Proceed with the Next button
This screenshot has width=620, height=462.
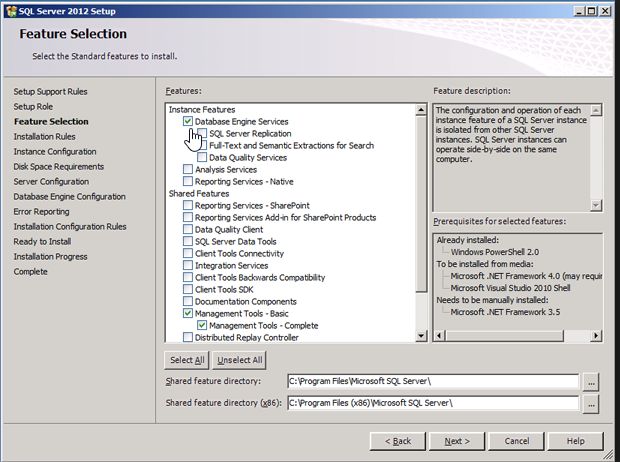pos(457,441)
